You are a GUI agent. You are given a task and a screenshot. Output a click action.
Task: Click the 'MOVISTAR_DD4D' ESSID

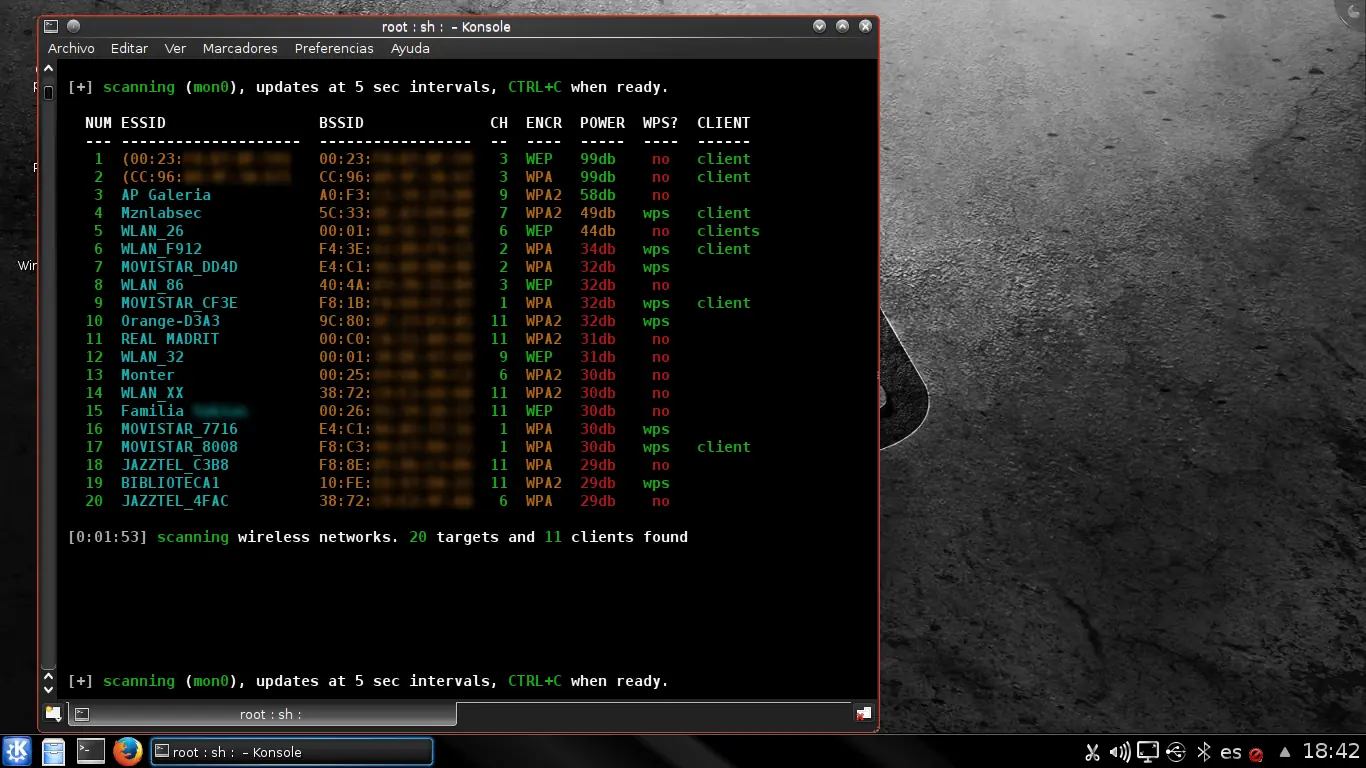pyautogui.click(x=179, y=267)
